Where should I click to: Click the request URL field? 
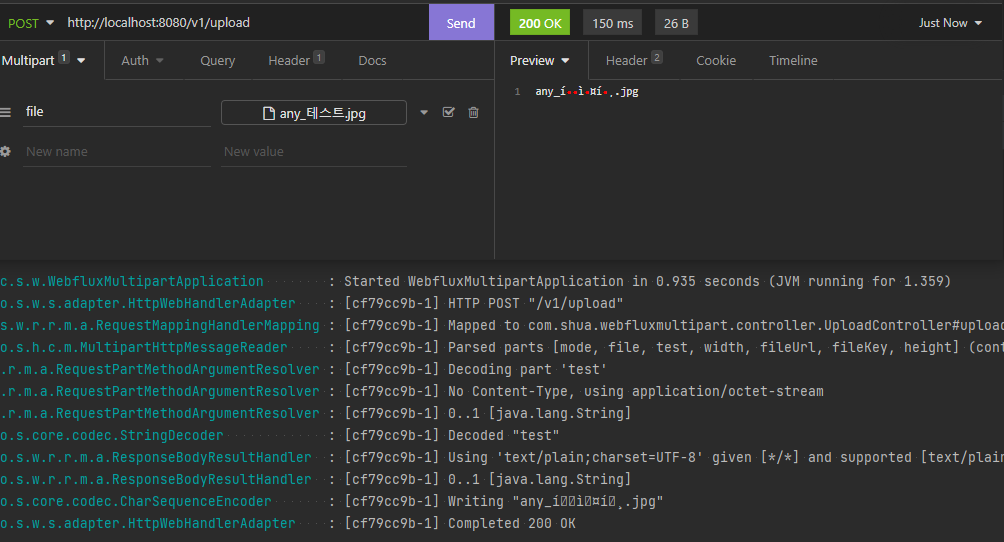coord(240,22)
